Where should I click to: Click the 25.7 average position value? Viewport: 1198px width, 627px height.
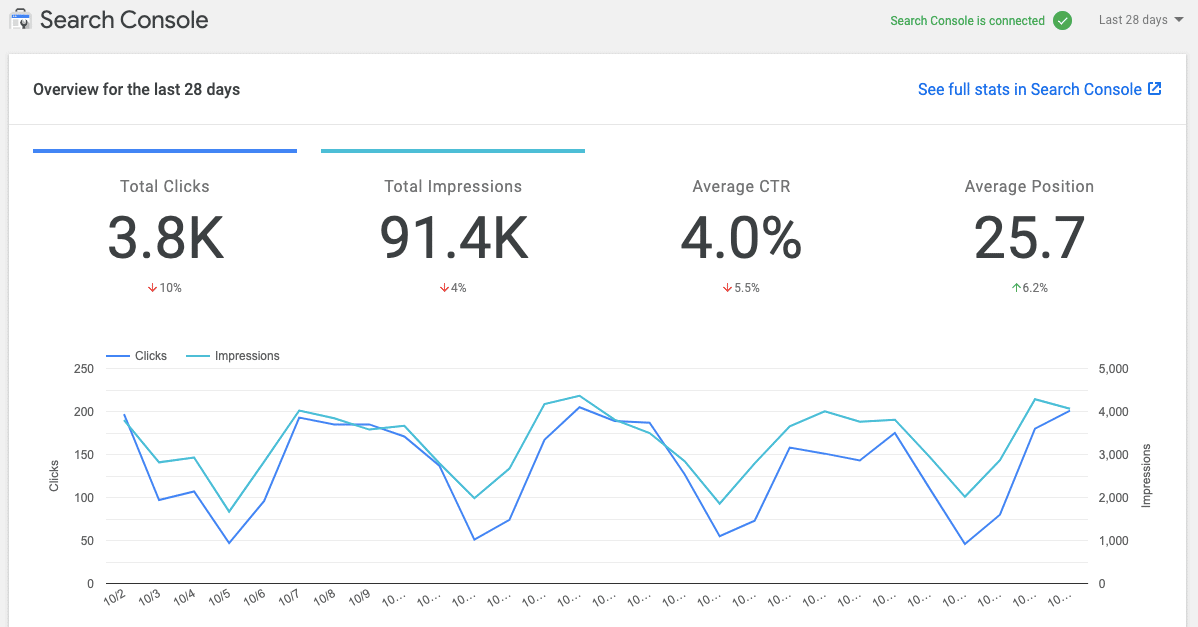[1029, 238]
